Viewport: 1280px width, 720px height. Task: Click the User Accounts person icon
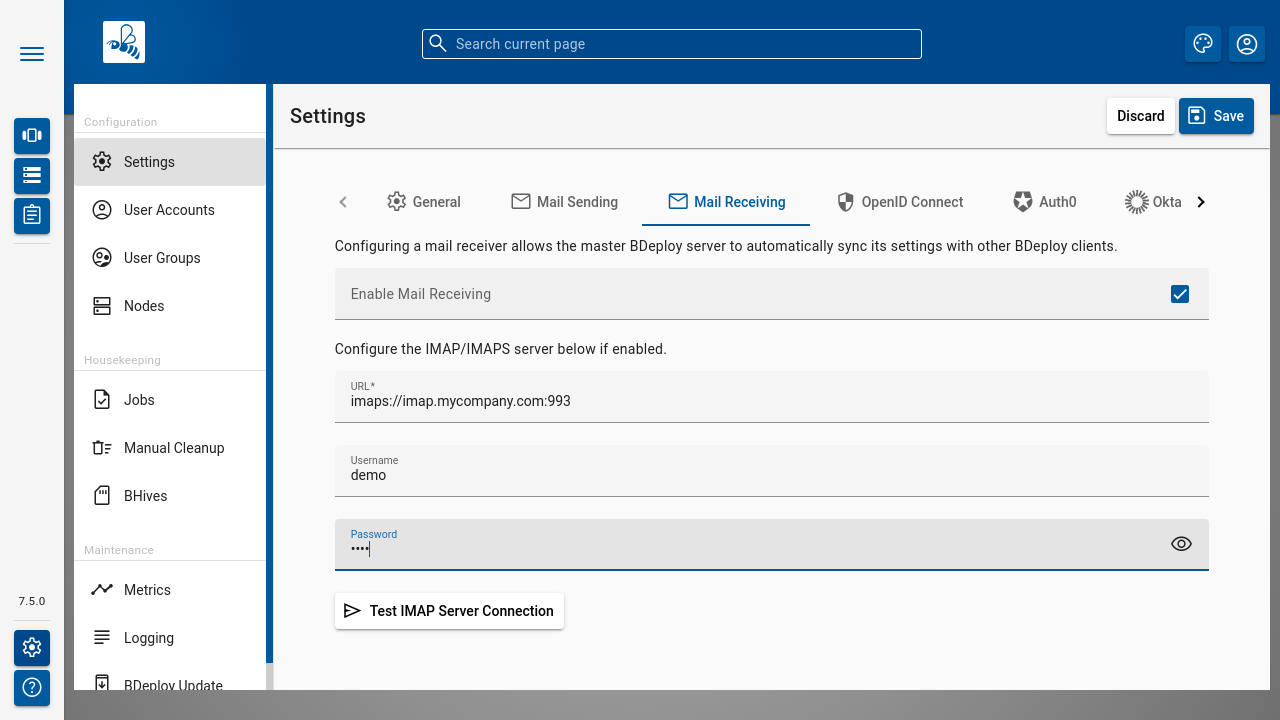(x=102, y=210)
